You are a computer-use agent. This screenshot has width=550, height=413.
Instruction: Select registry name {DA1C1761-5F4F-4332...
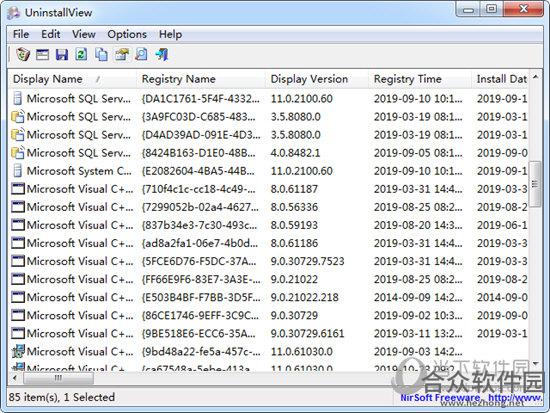coord(201,99)
